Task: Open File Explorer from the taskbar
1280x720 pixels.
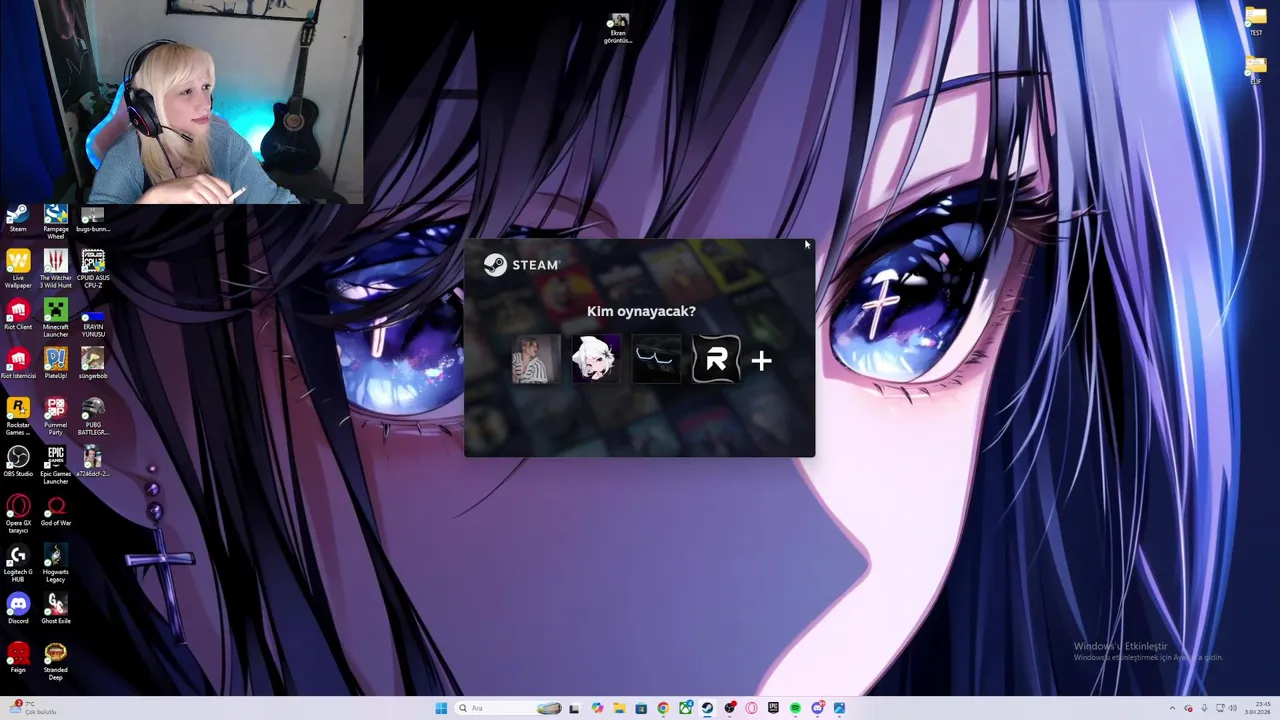Action: click(619, 708)
